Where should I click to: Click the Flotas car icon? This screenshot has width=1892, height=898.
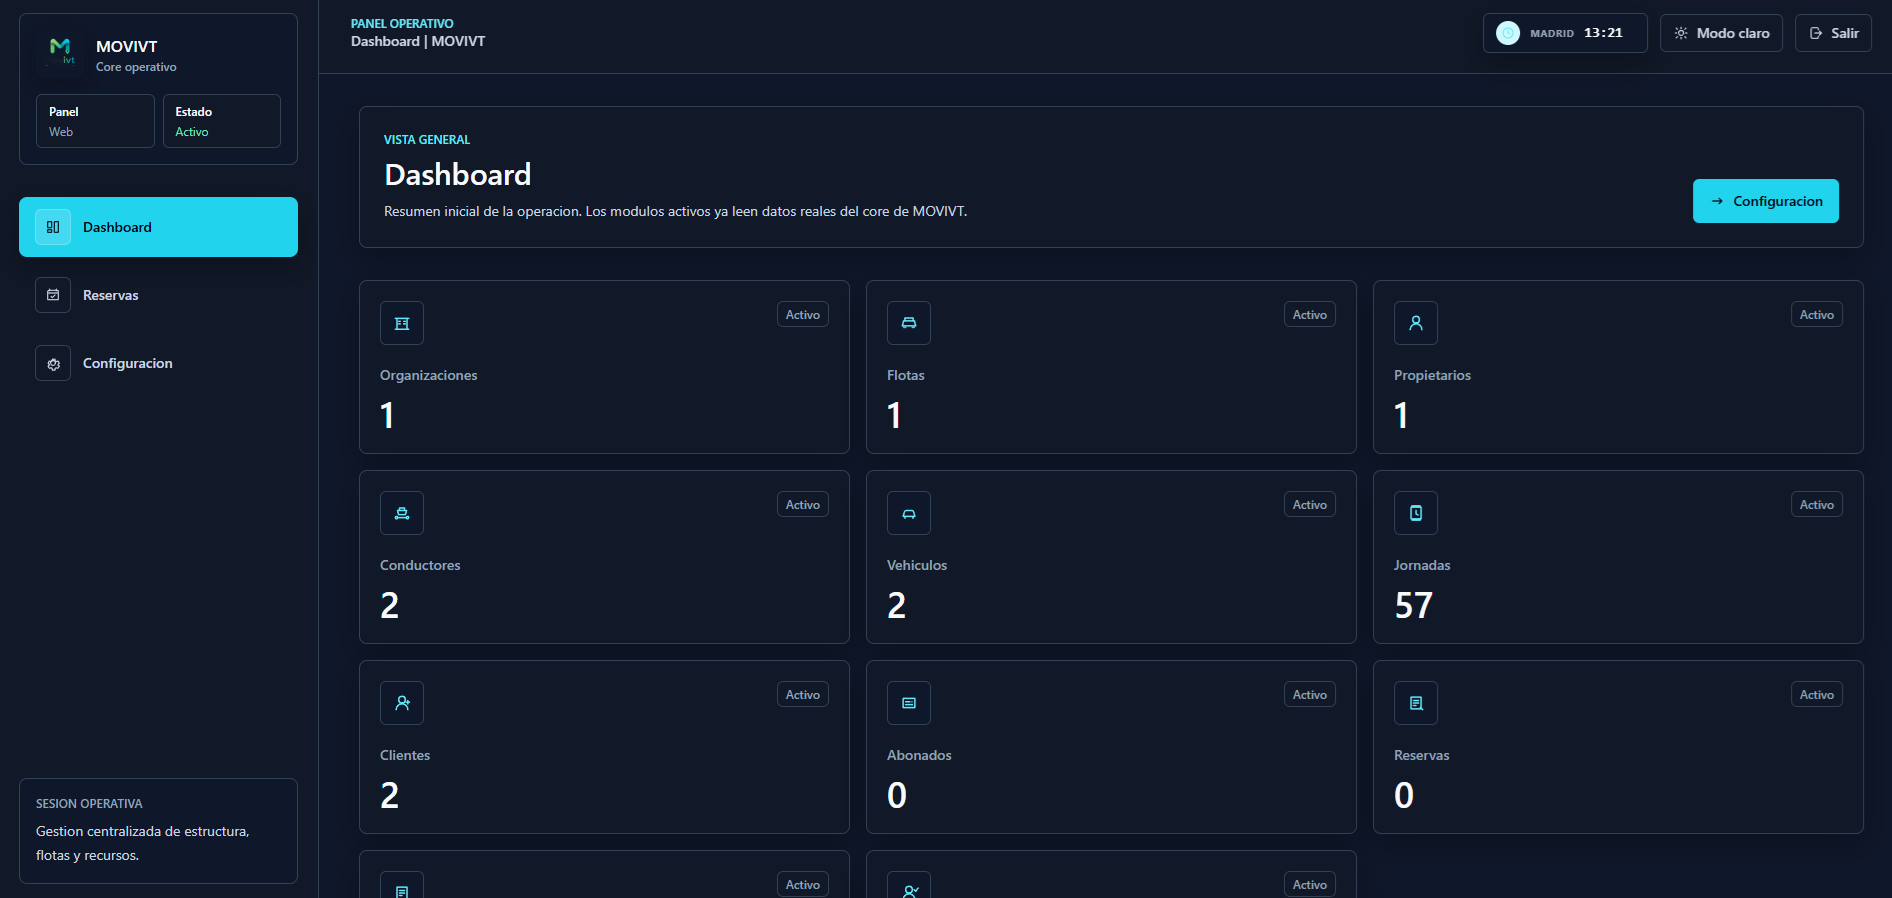(909, 323)
